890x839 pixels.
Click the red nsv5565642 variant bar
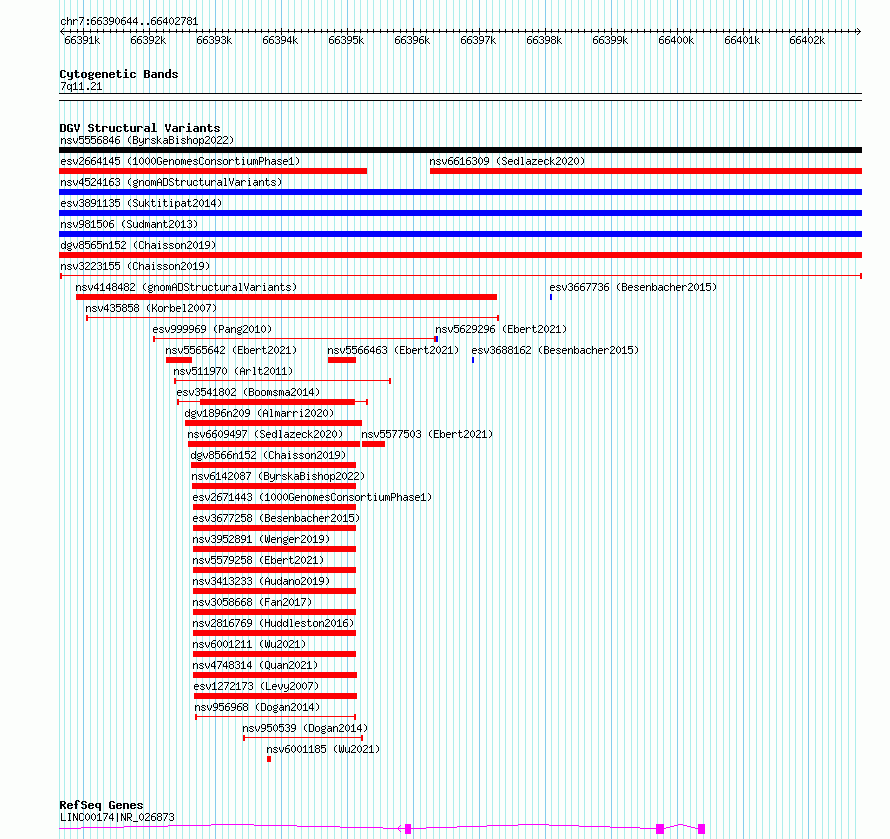(x=179, y=360)
